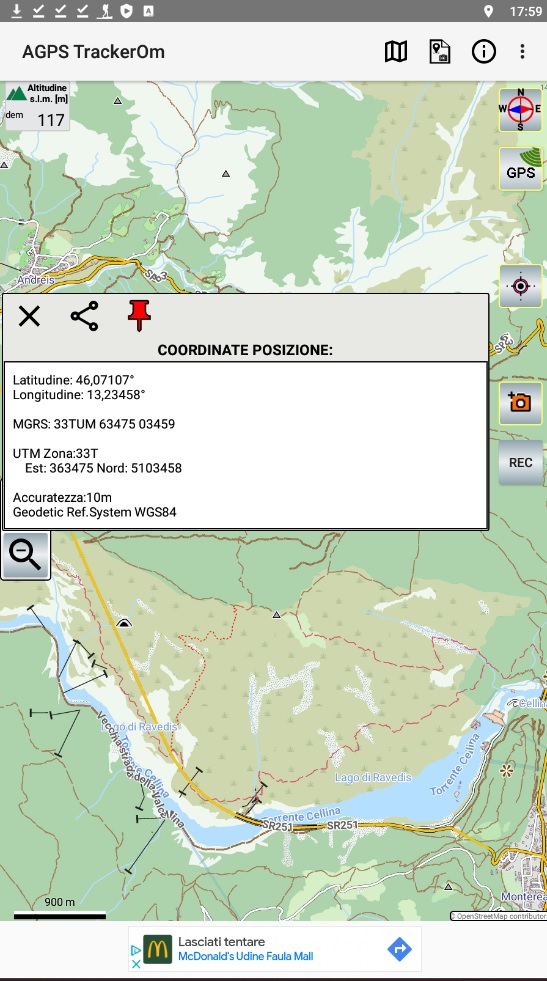This screenshot has width=547, height=981.
Task: Start track recording with REC button
Action: [520, 462]
